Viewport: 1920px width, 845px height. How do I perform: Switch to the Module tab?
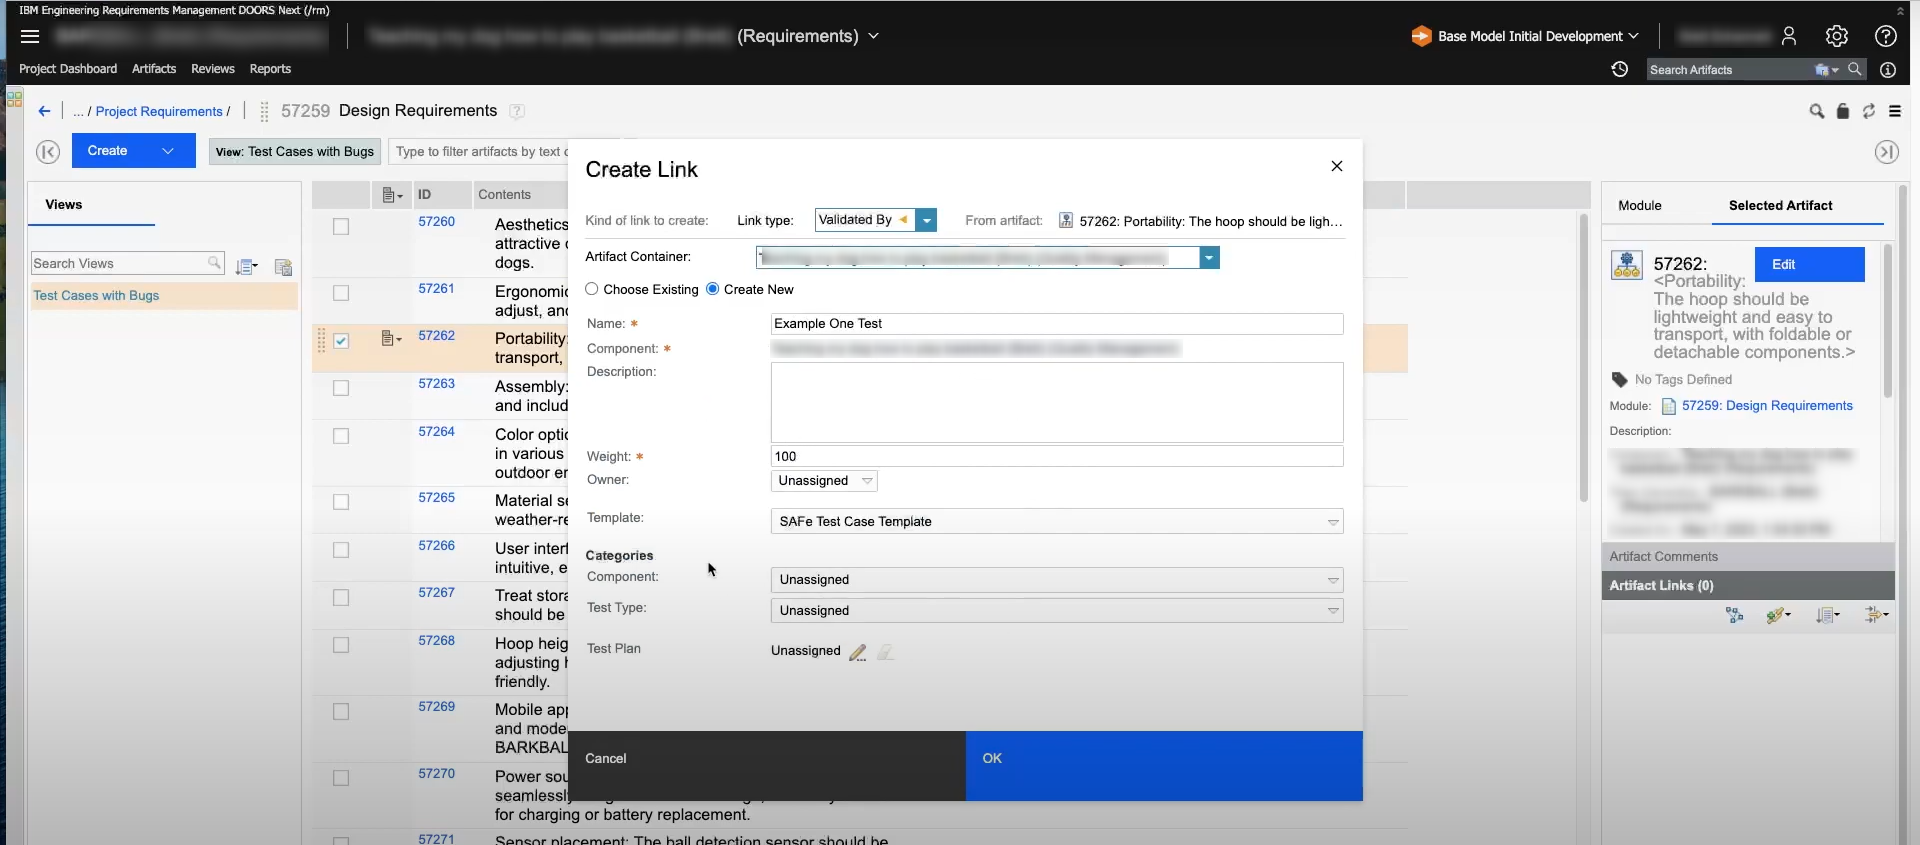click(1639, 205)
